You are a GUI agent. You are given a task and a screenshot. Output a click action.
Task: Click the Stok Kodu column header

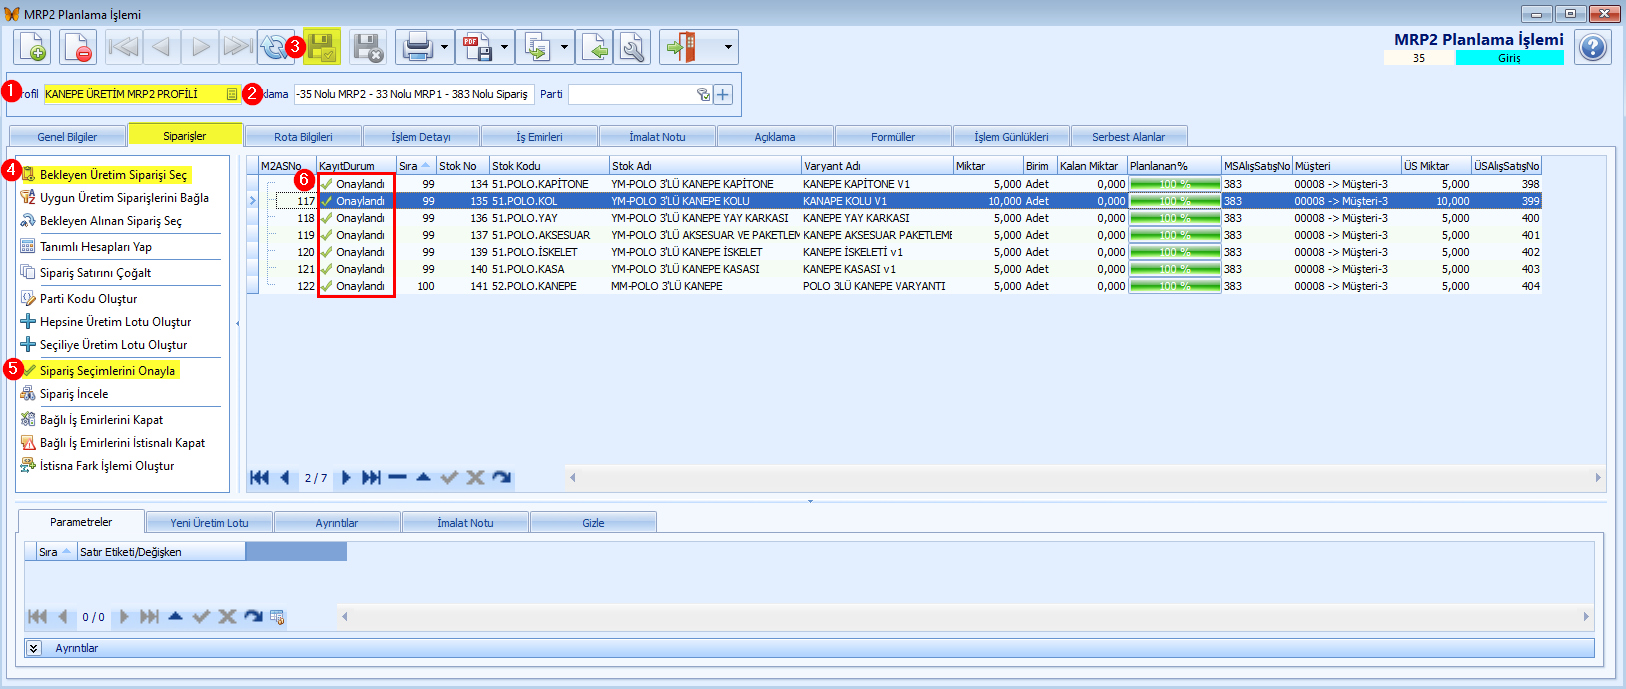coord(549,166)
